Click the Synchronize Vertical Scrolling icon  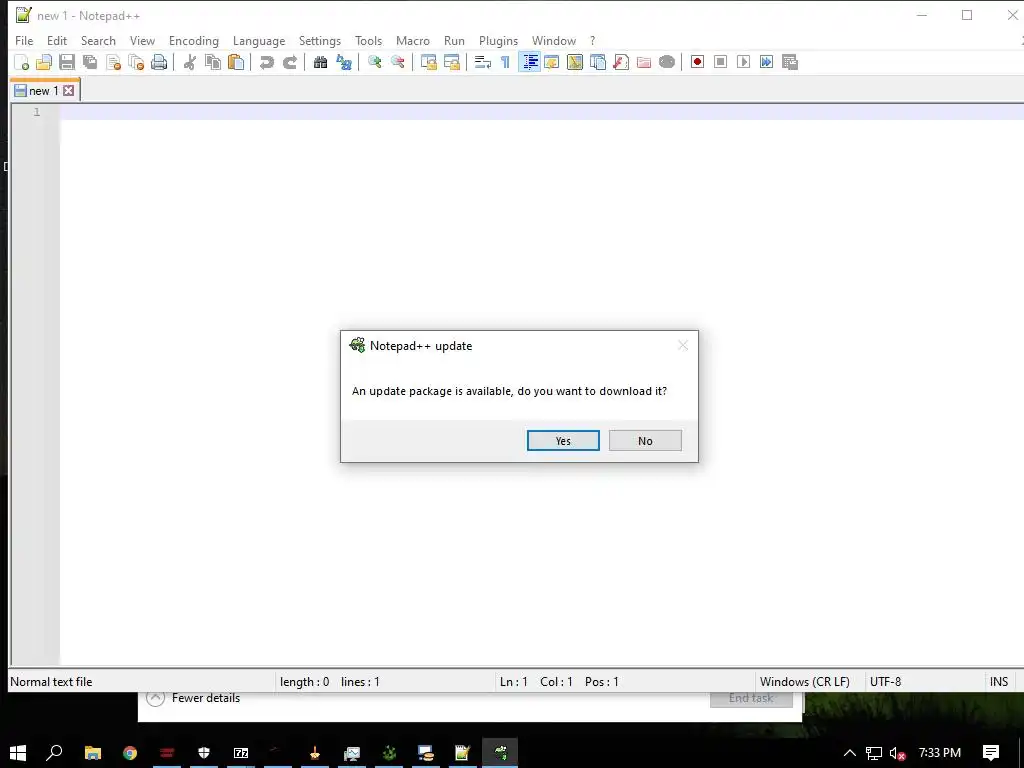428,62
